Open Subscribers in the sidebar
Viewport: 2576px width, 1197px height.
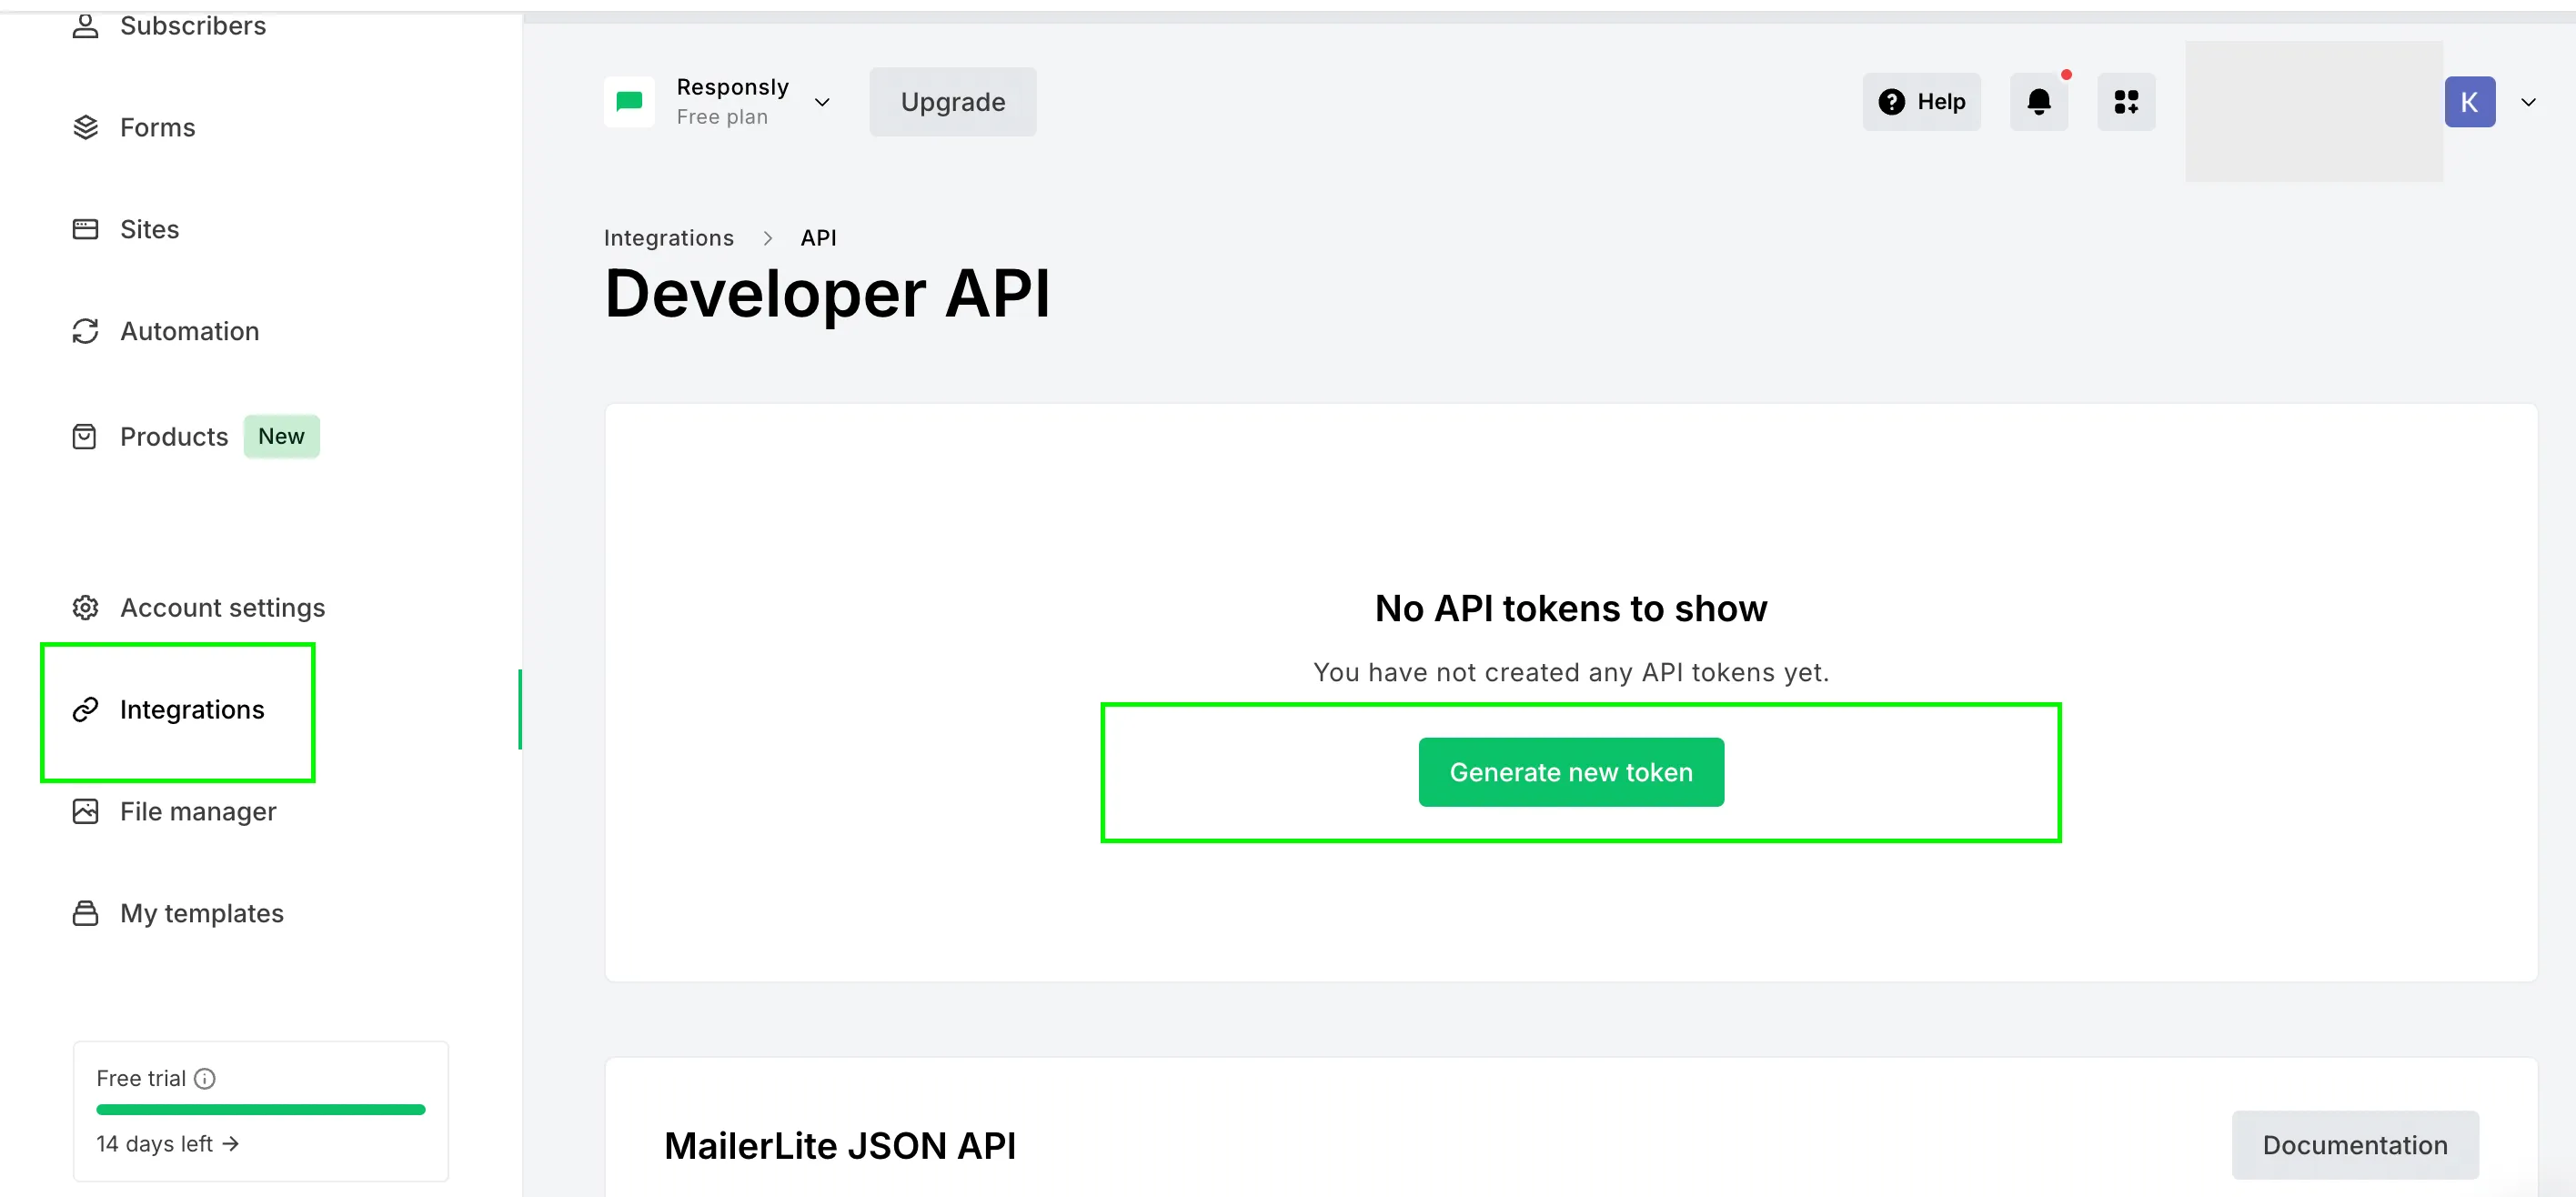pos(192,26)
